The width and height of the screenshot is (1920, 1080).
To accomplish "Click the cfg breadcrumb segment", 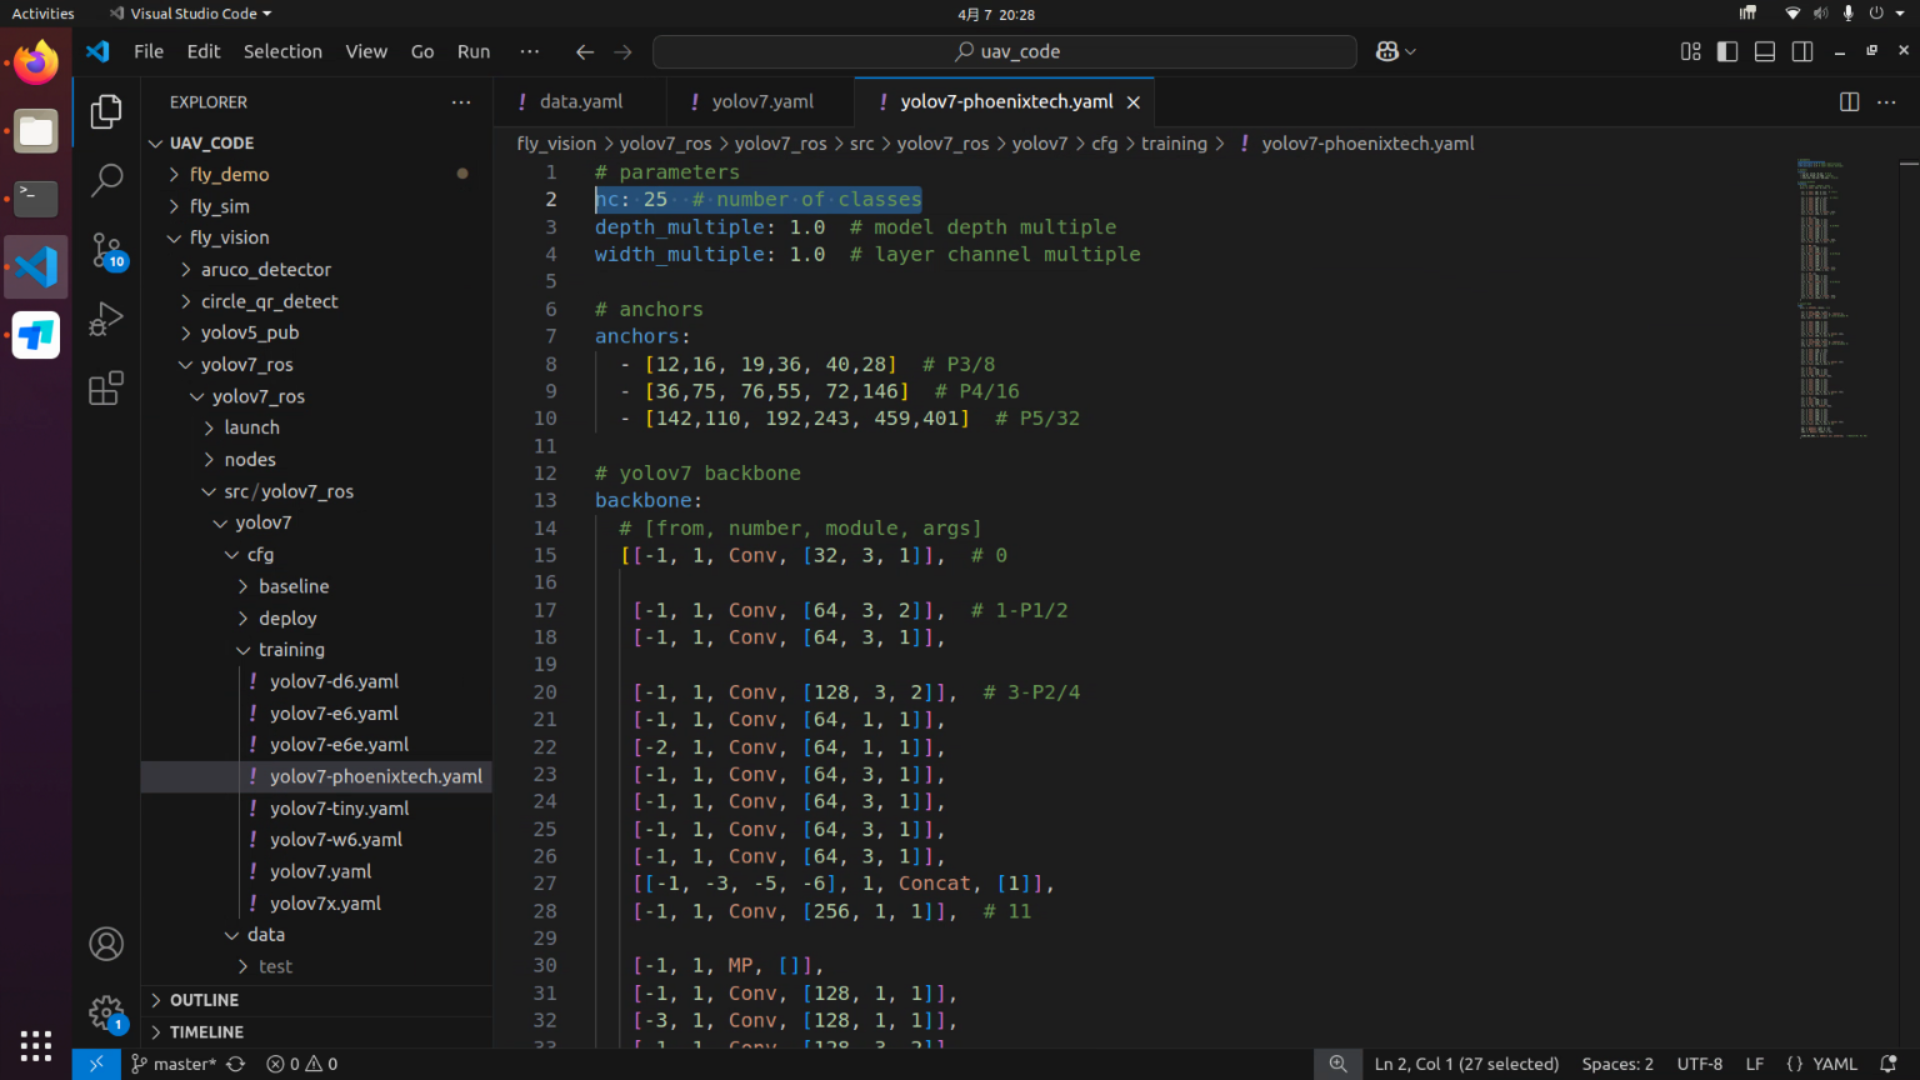I will click(x=1104, y=143).
